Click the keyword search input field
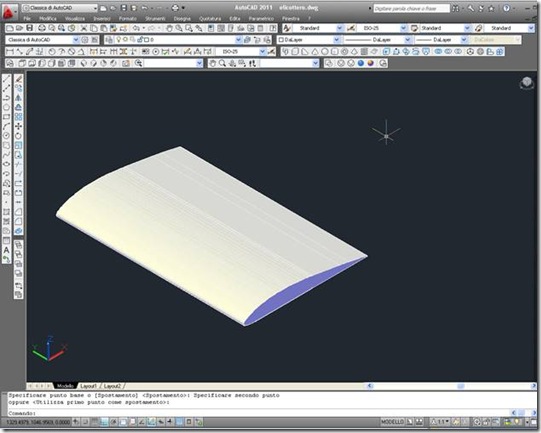The height and width of the screenshot is (433, 541). (411, 8)
